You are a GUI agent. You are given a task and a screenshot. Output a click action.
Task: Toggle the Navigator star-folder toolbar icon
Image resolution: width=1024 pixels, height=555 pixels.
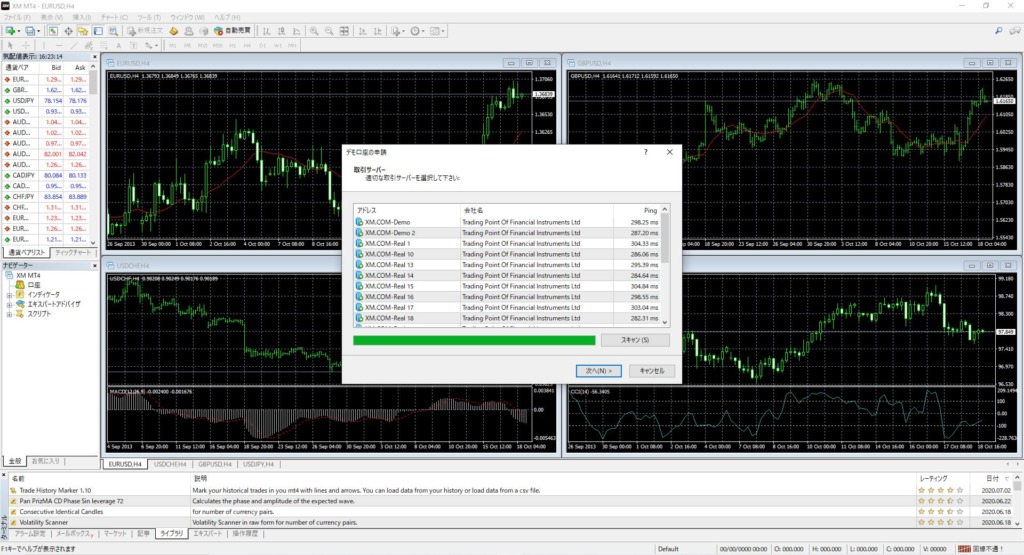tap(83, 31)
